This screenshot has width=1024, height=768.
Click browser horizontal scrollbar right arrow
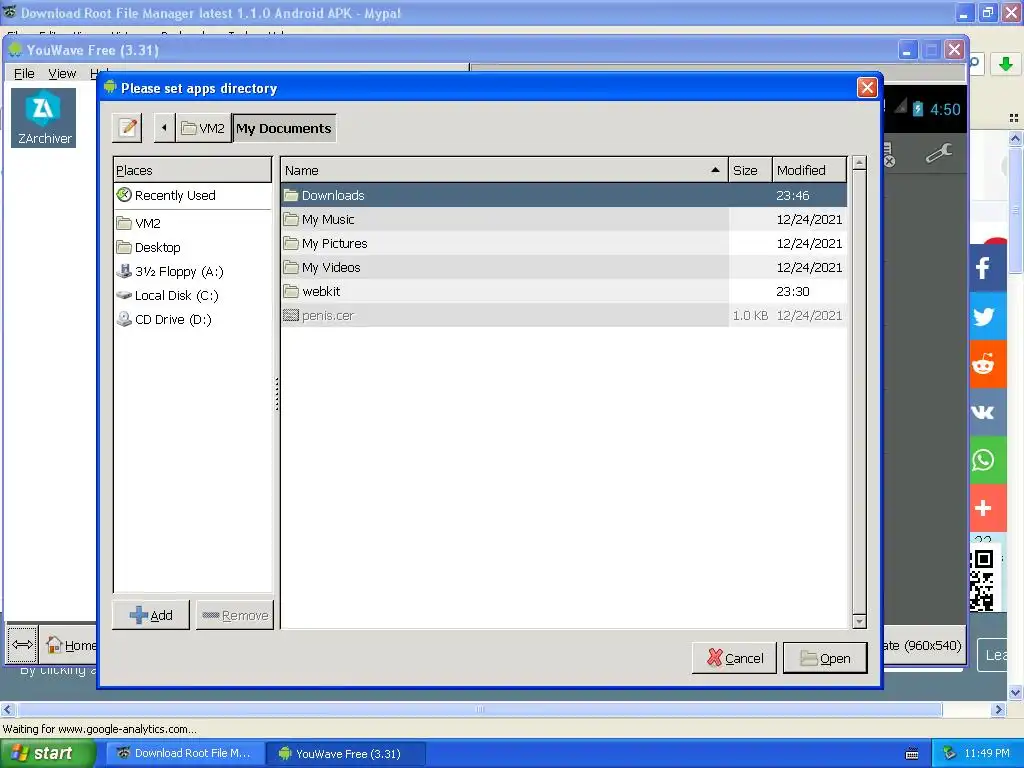pos(999,709)
